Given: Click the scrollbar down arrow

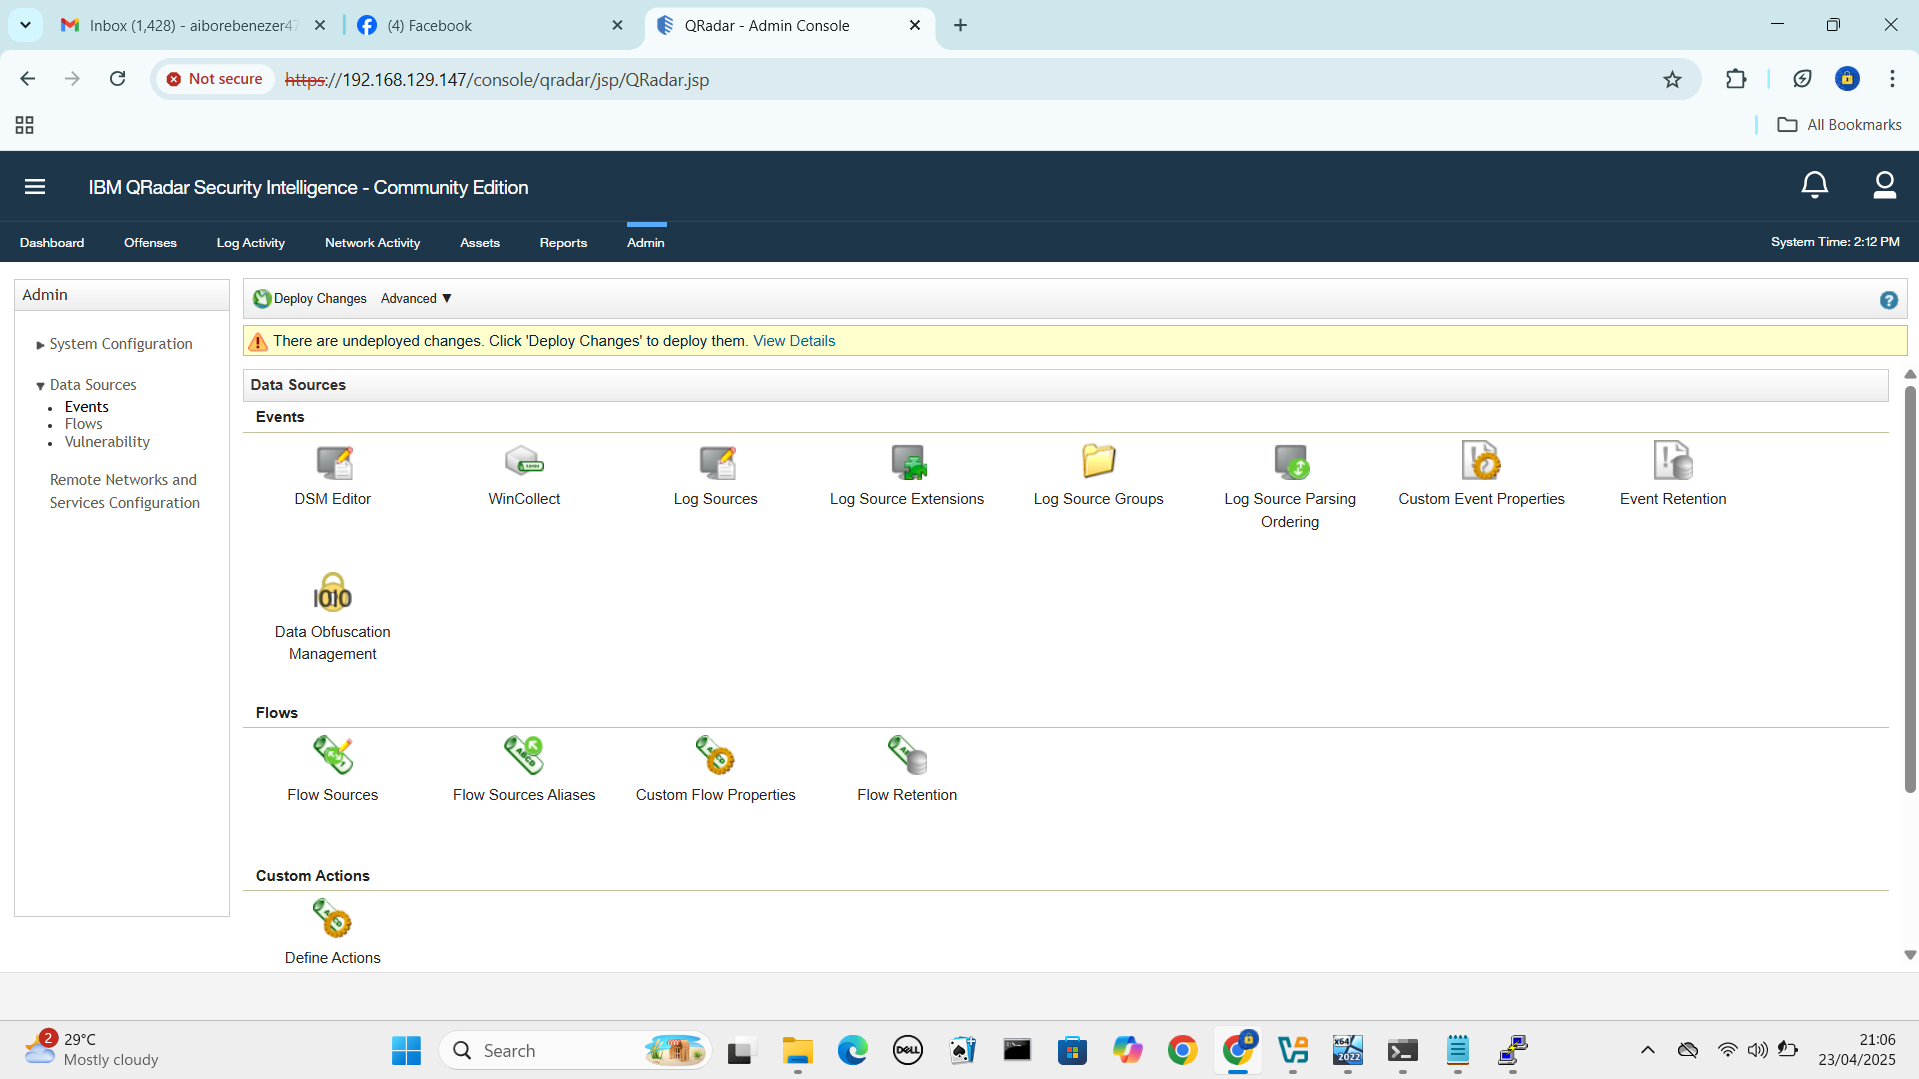Looking at the screenshot, I should (x=1910, y=955).
